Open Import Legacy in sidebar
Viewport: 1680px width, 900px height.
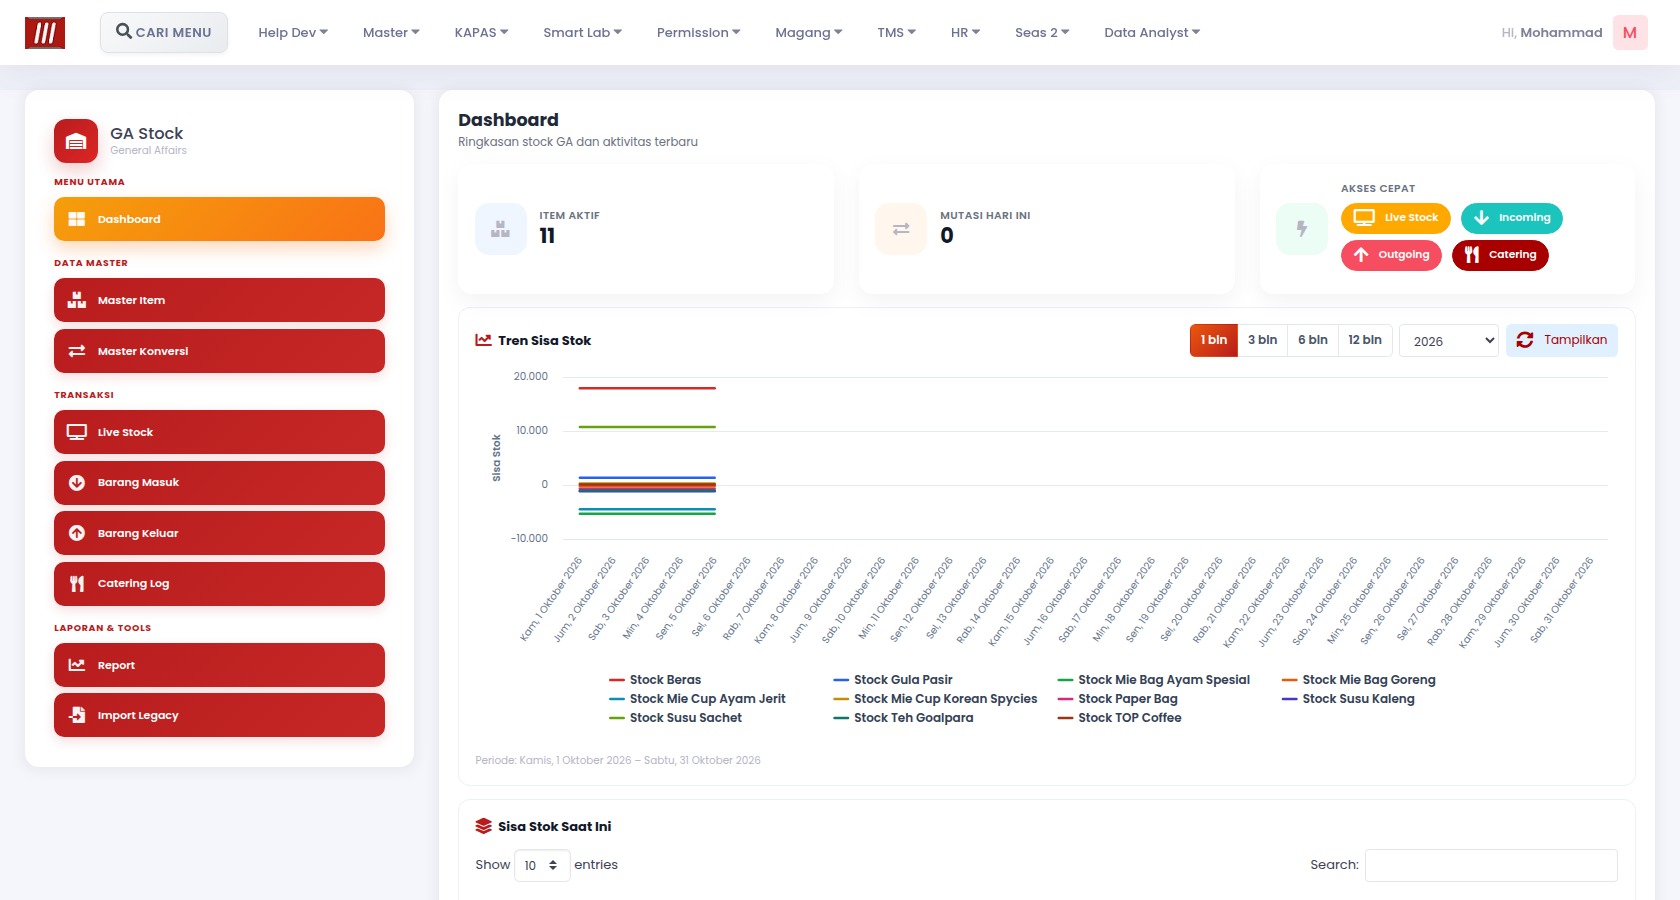[219, 715]
